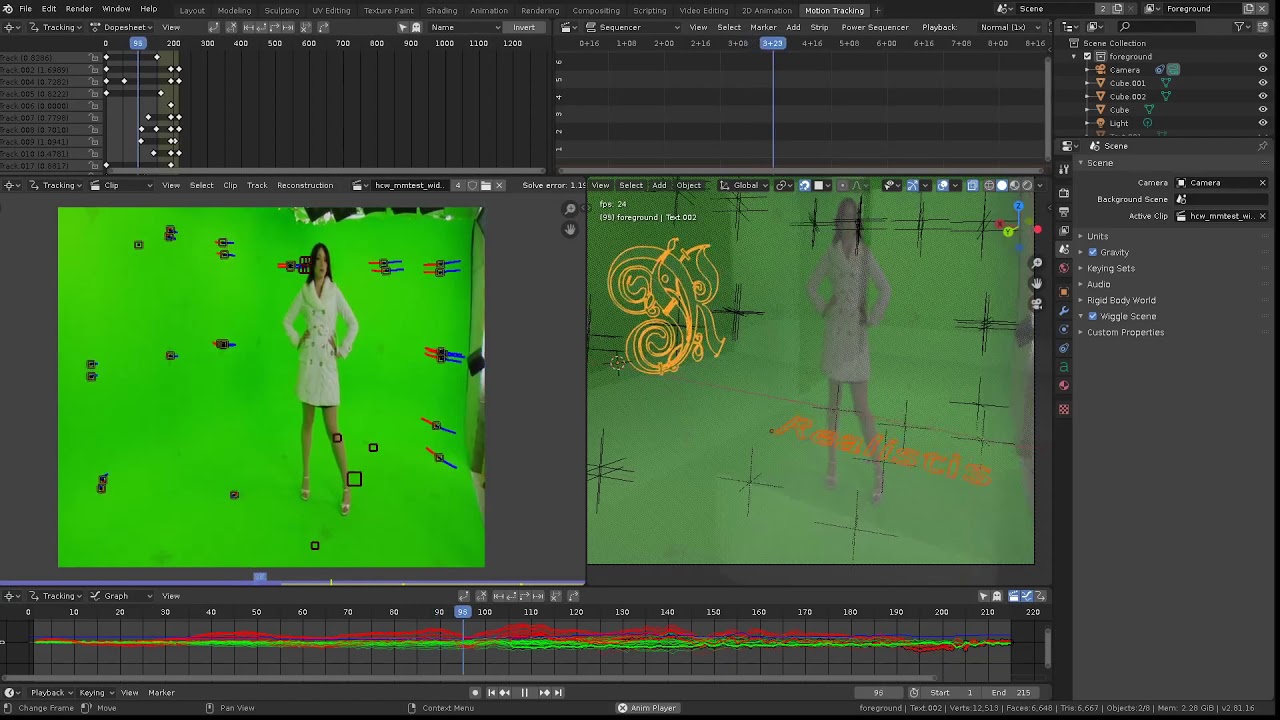Open the Render menu

79,9
